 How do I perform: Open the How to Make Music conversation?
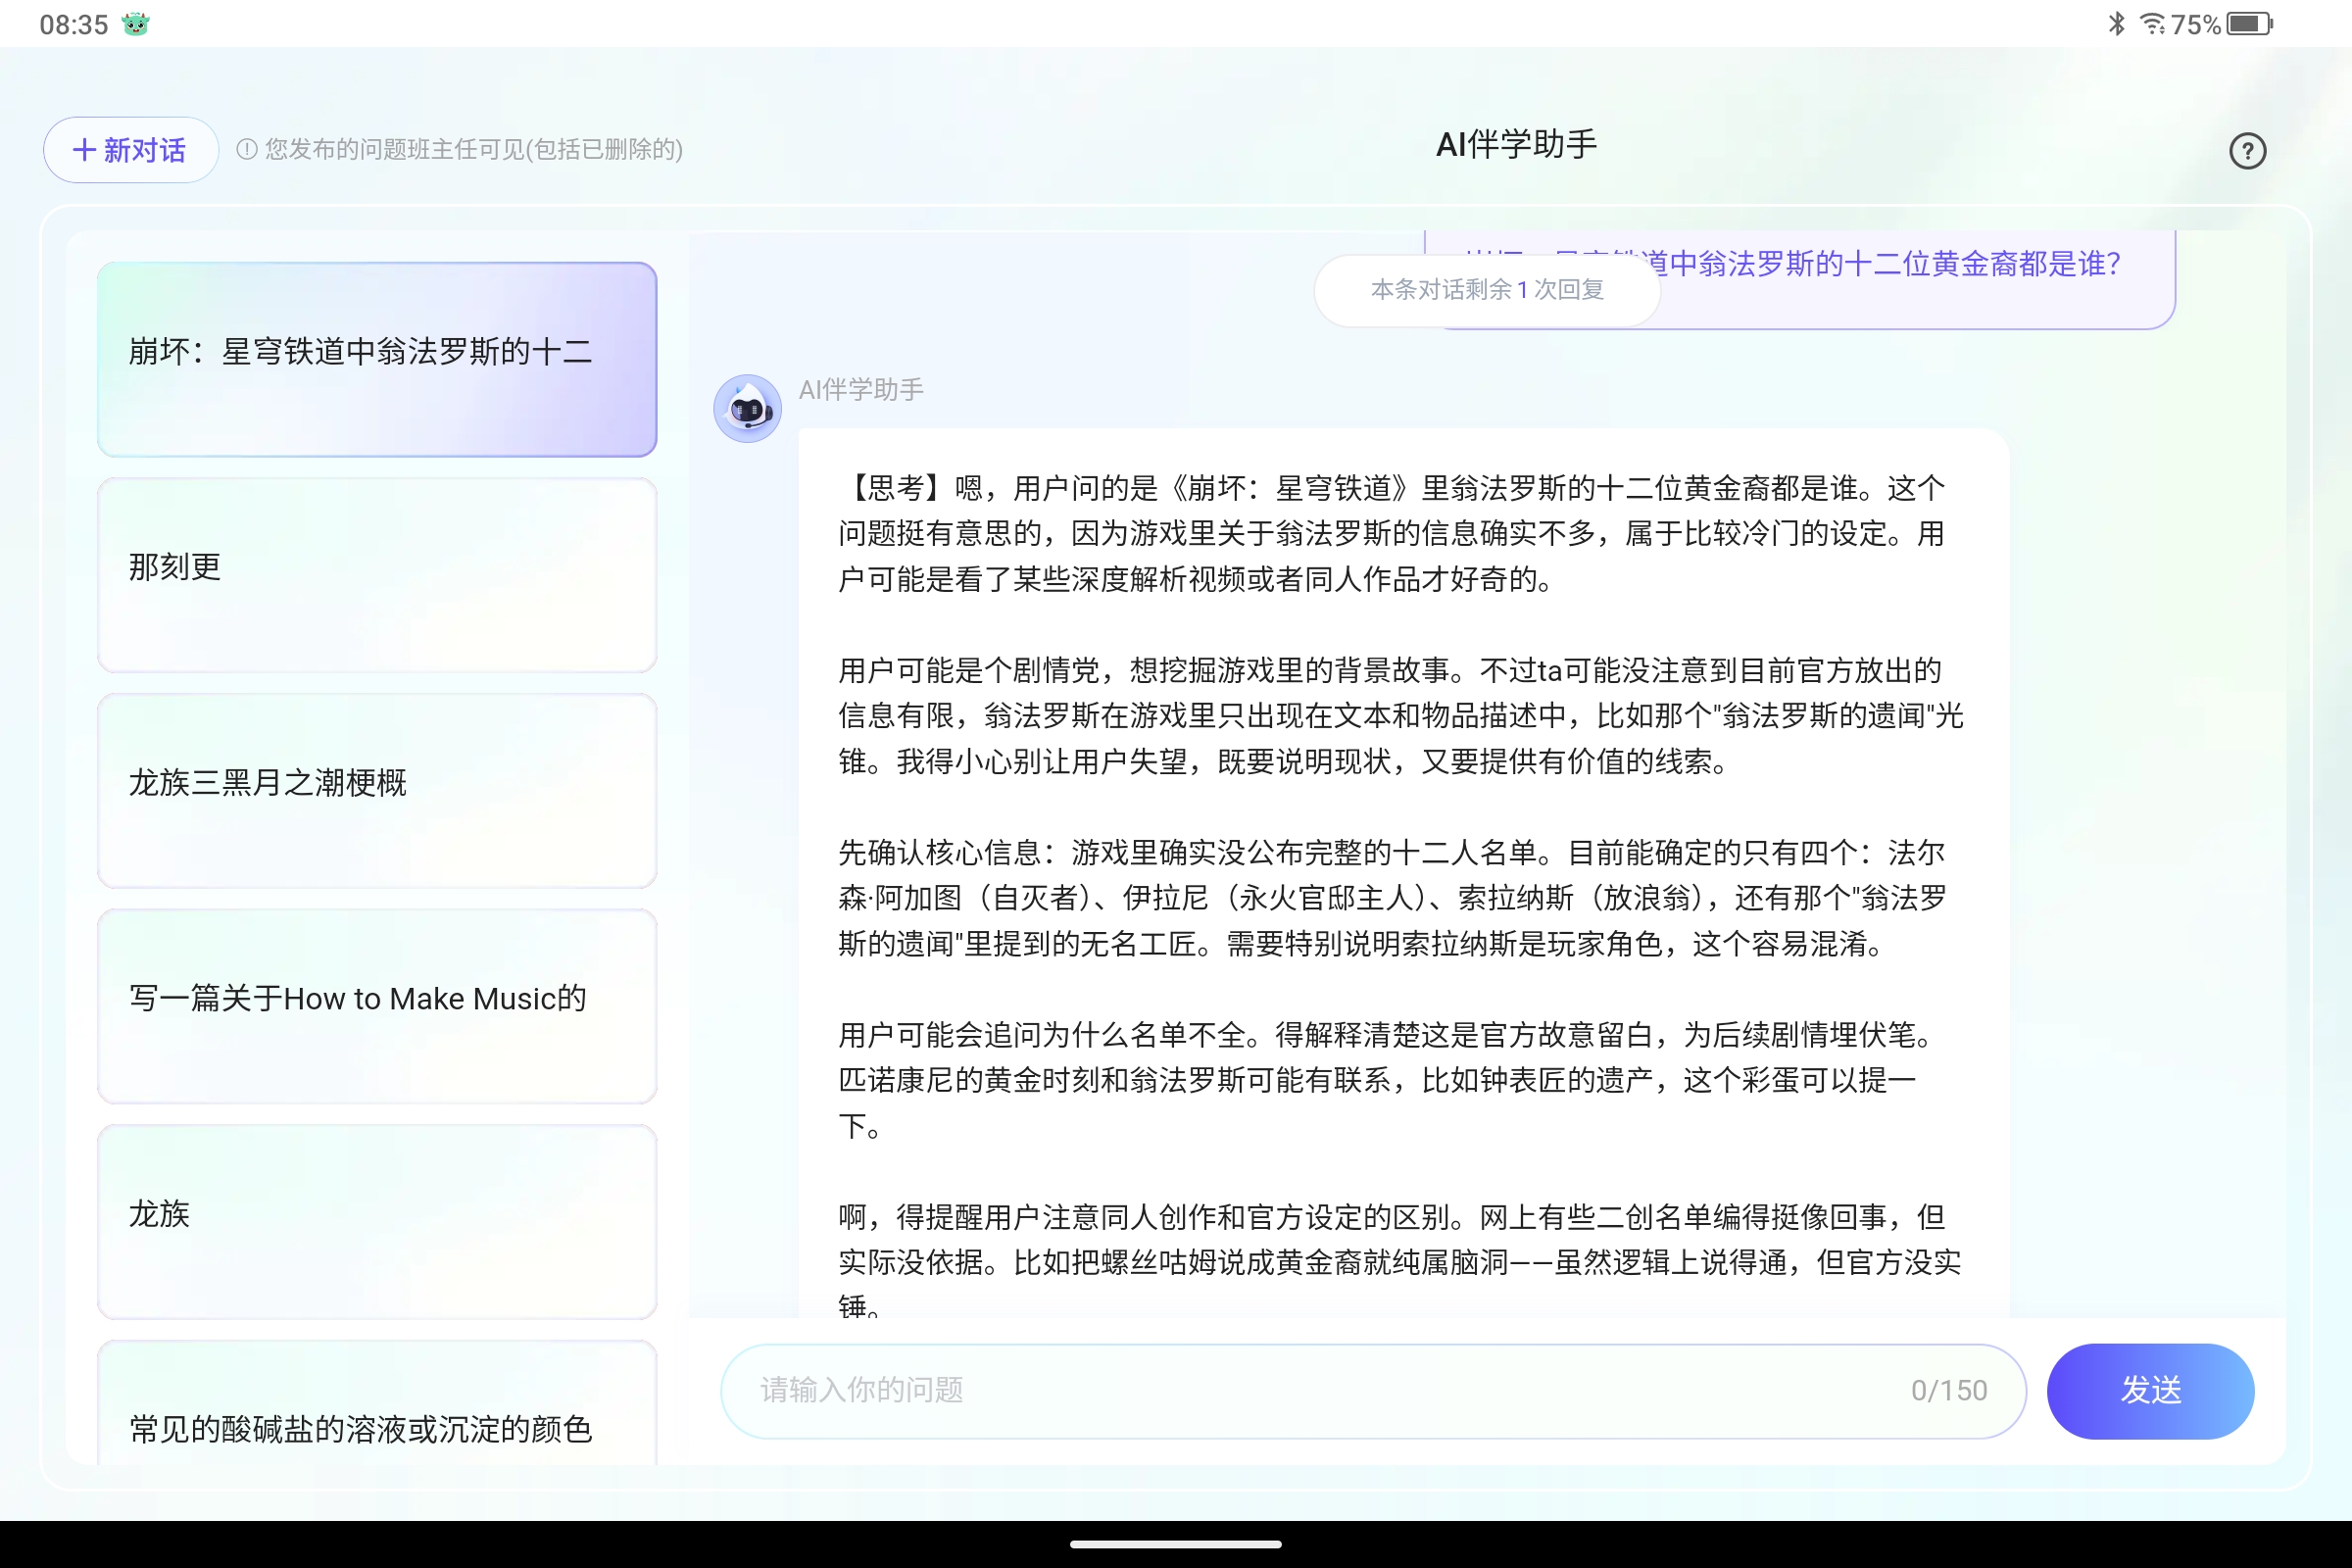tap(377, 1006)
